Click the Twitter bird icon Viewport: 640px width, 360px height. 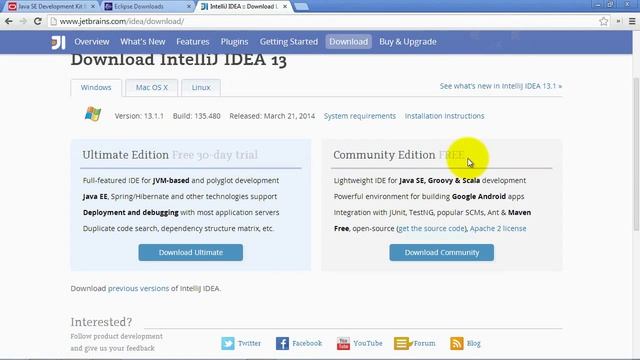coord(228,343)
